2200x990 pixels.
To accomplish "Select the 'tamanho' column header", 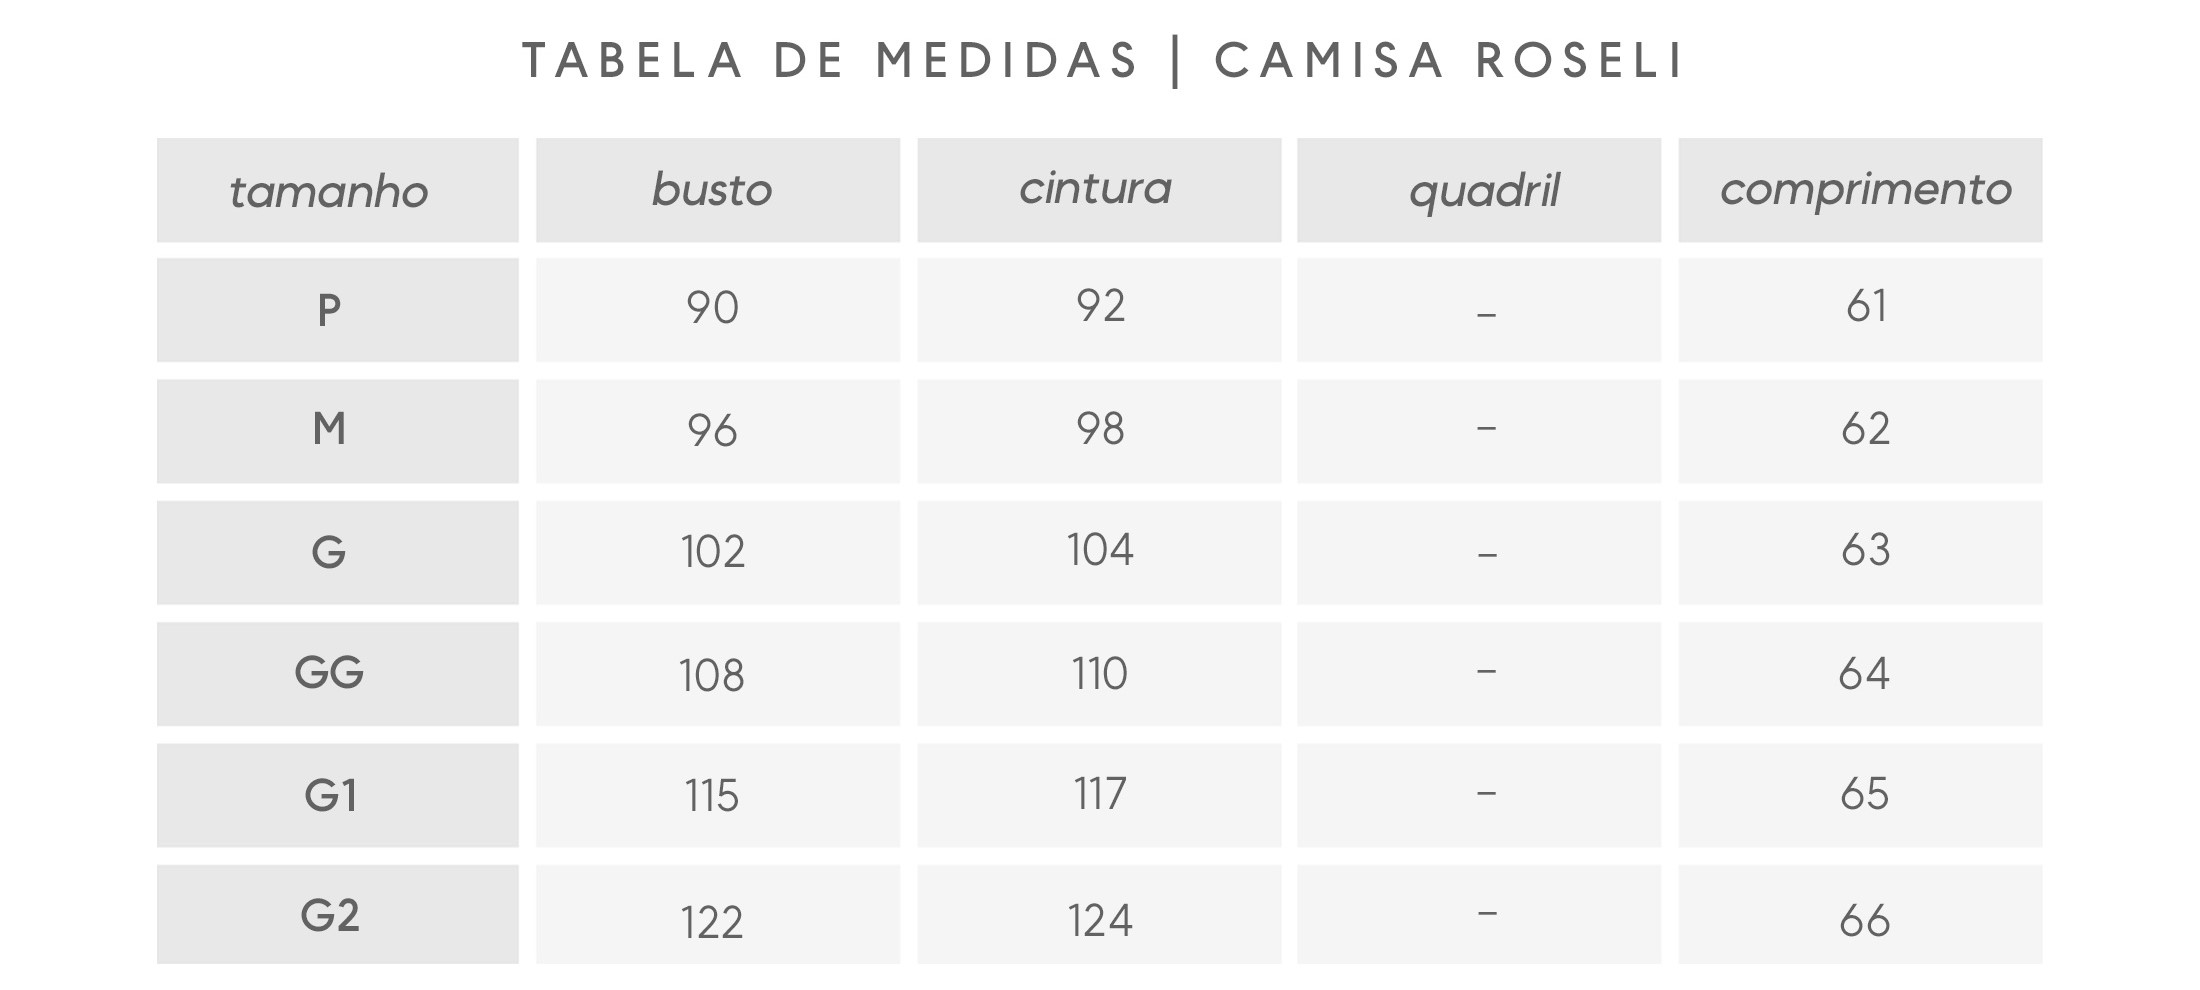I will pos(329,191).
